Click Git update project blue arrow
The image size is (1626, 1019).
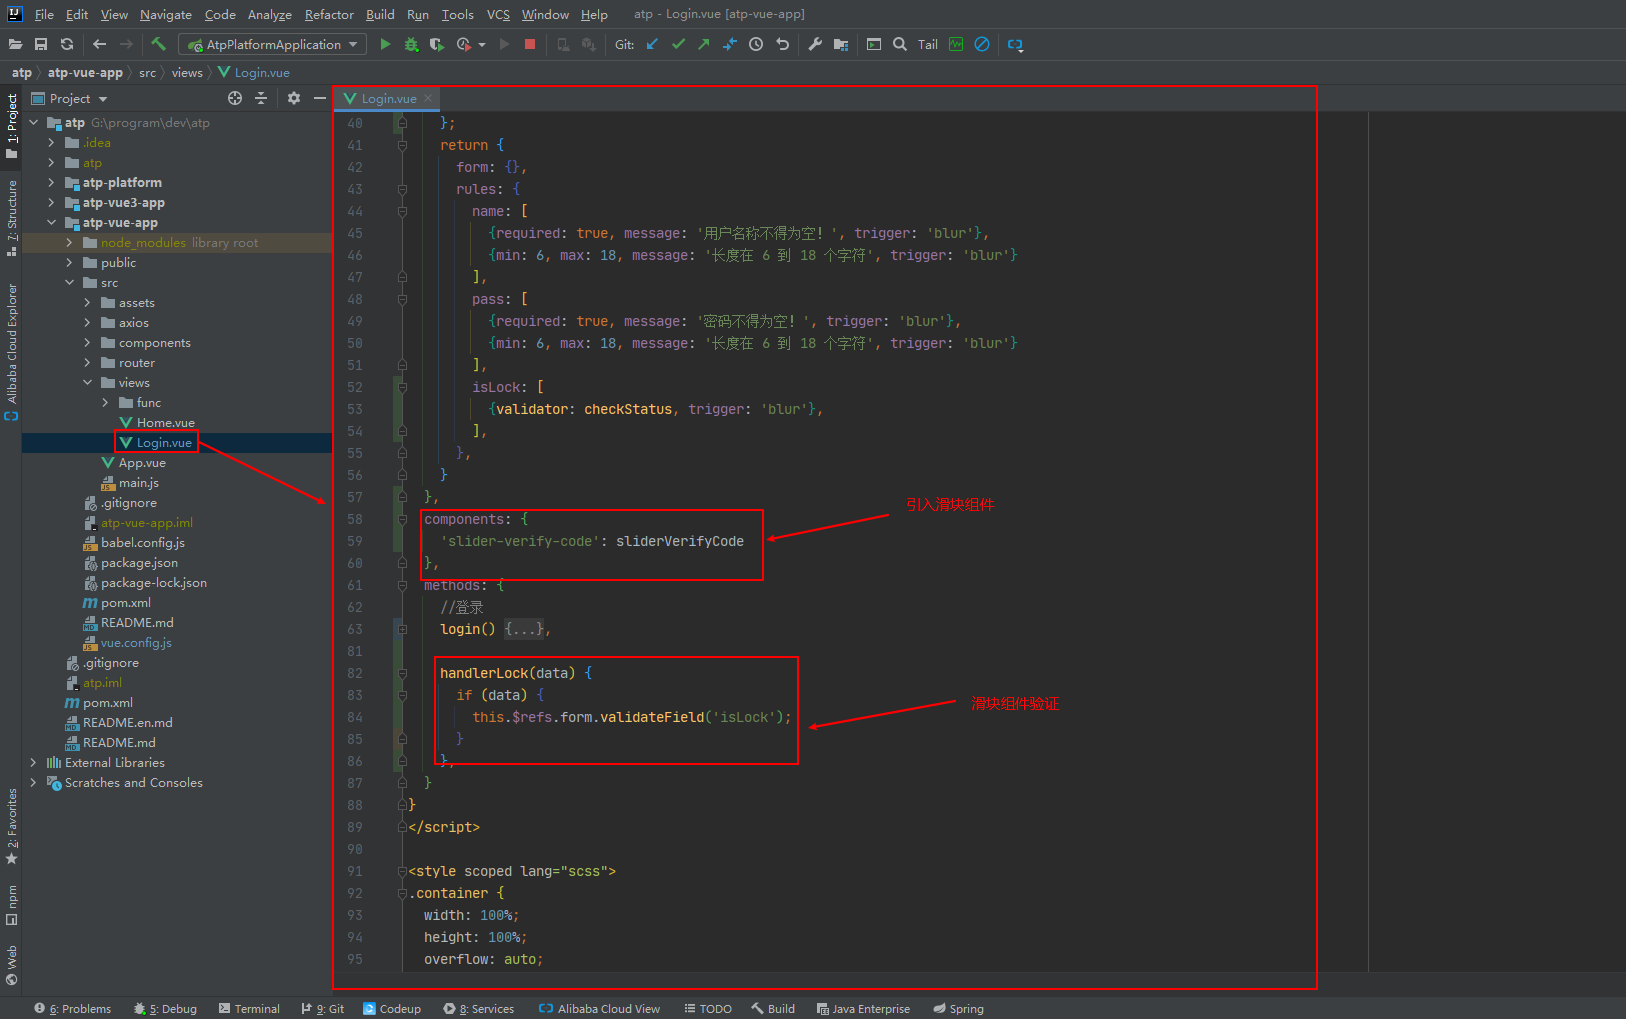pyautogui.click(x=652, y=44)
